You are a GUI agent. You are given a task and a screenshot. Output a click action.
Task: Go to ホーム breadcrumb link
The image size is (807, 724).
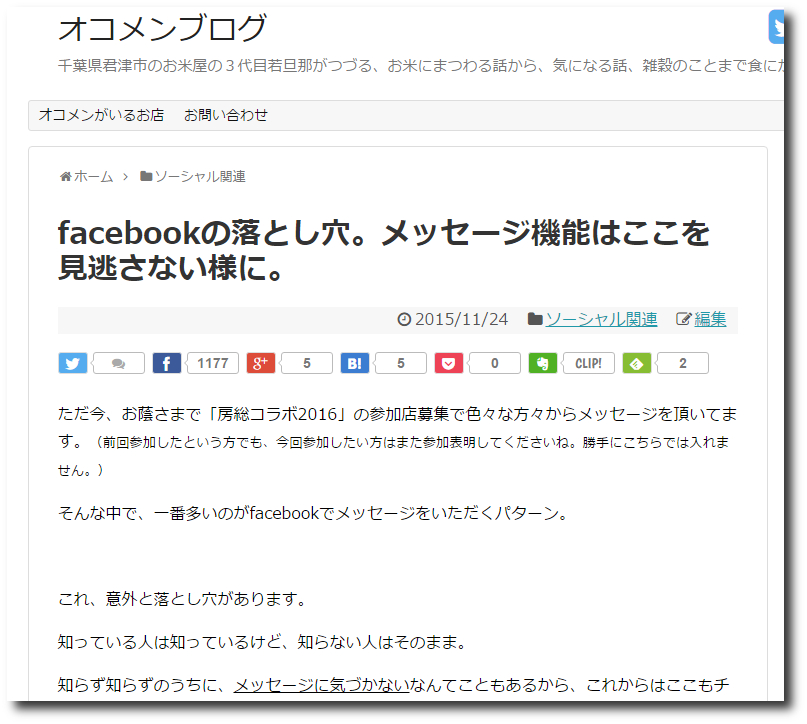93,176
